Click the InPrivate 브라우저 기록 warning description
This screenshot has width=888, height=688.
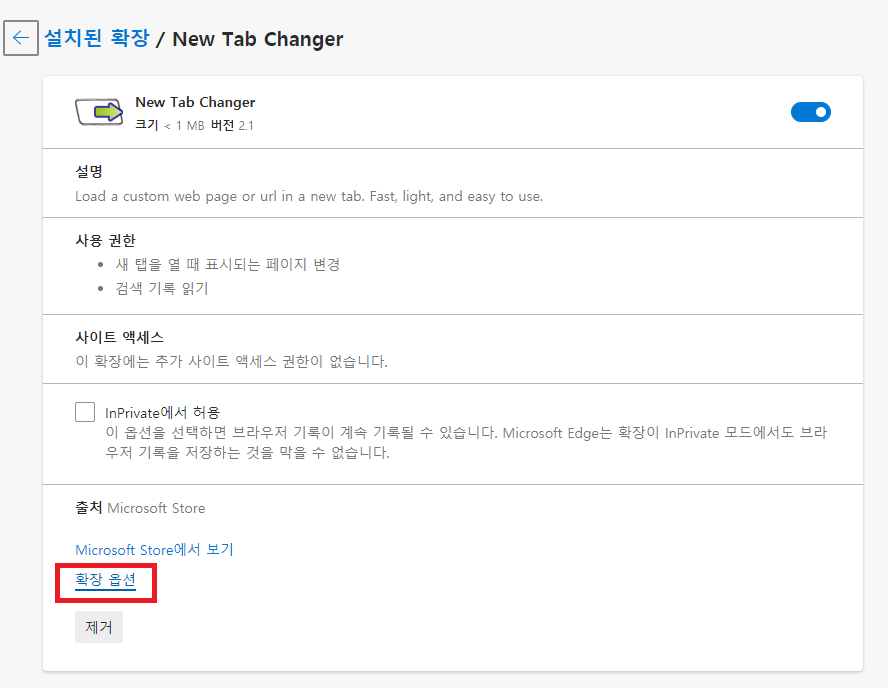coord(466,443)
